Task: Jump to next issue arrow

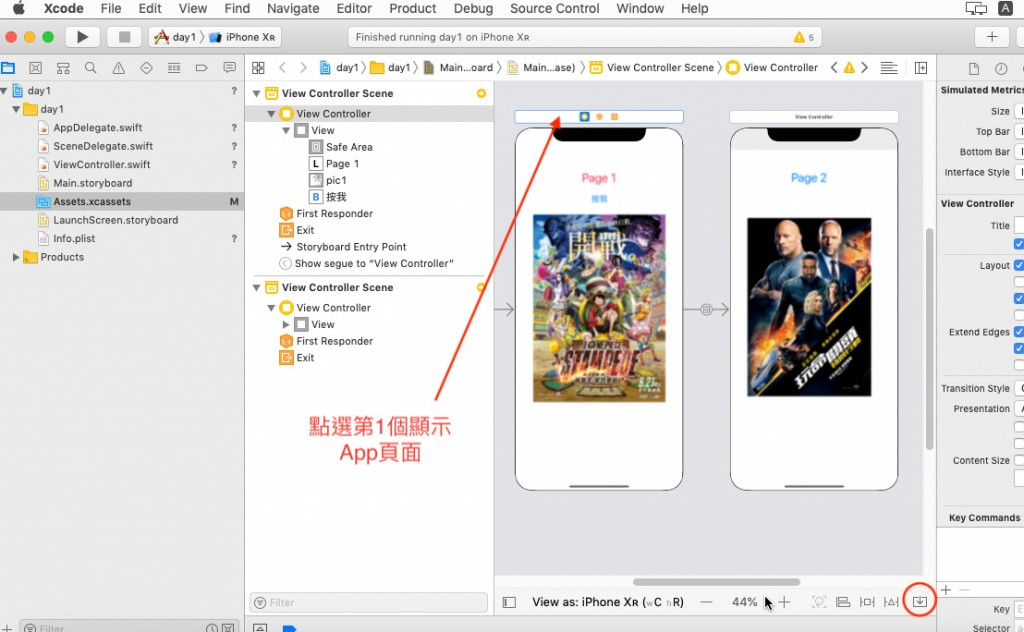Action: (865, 68)
